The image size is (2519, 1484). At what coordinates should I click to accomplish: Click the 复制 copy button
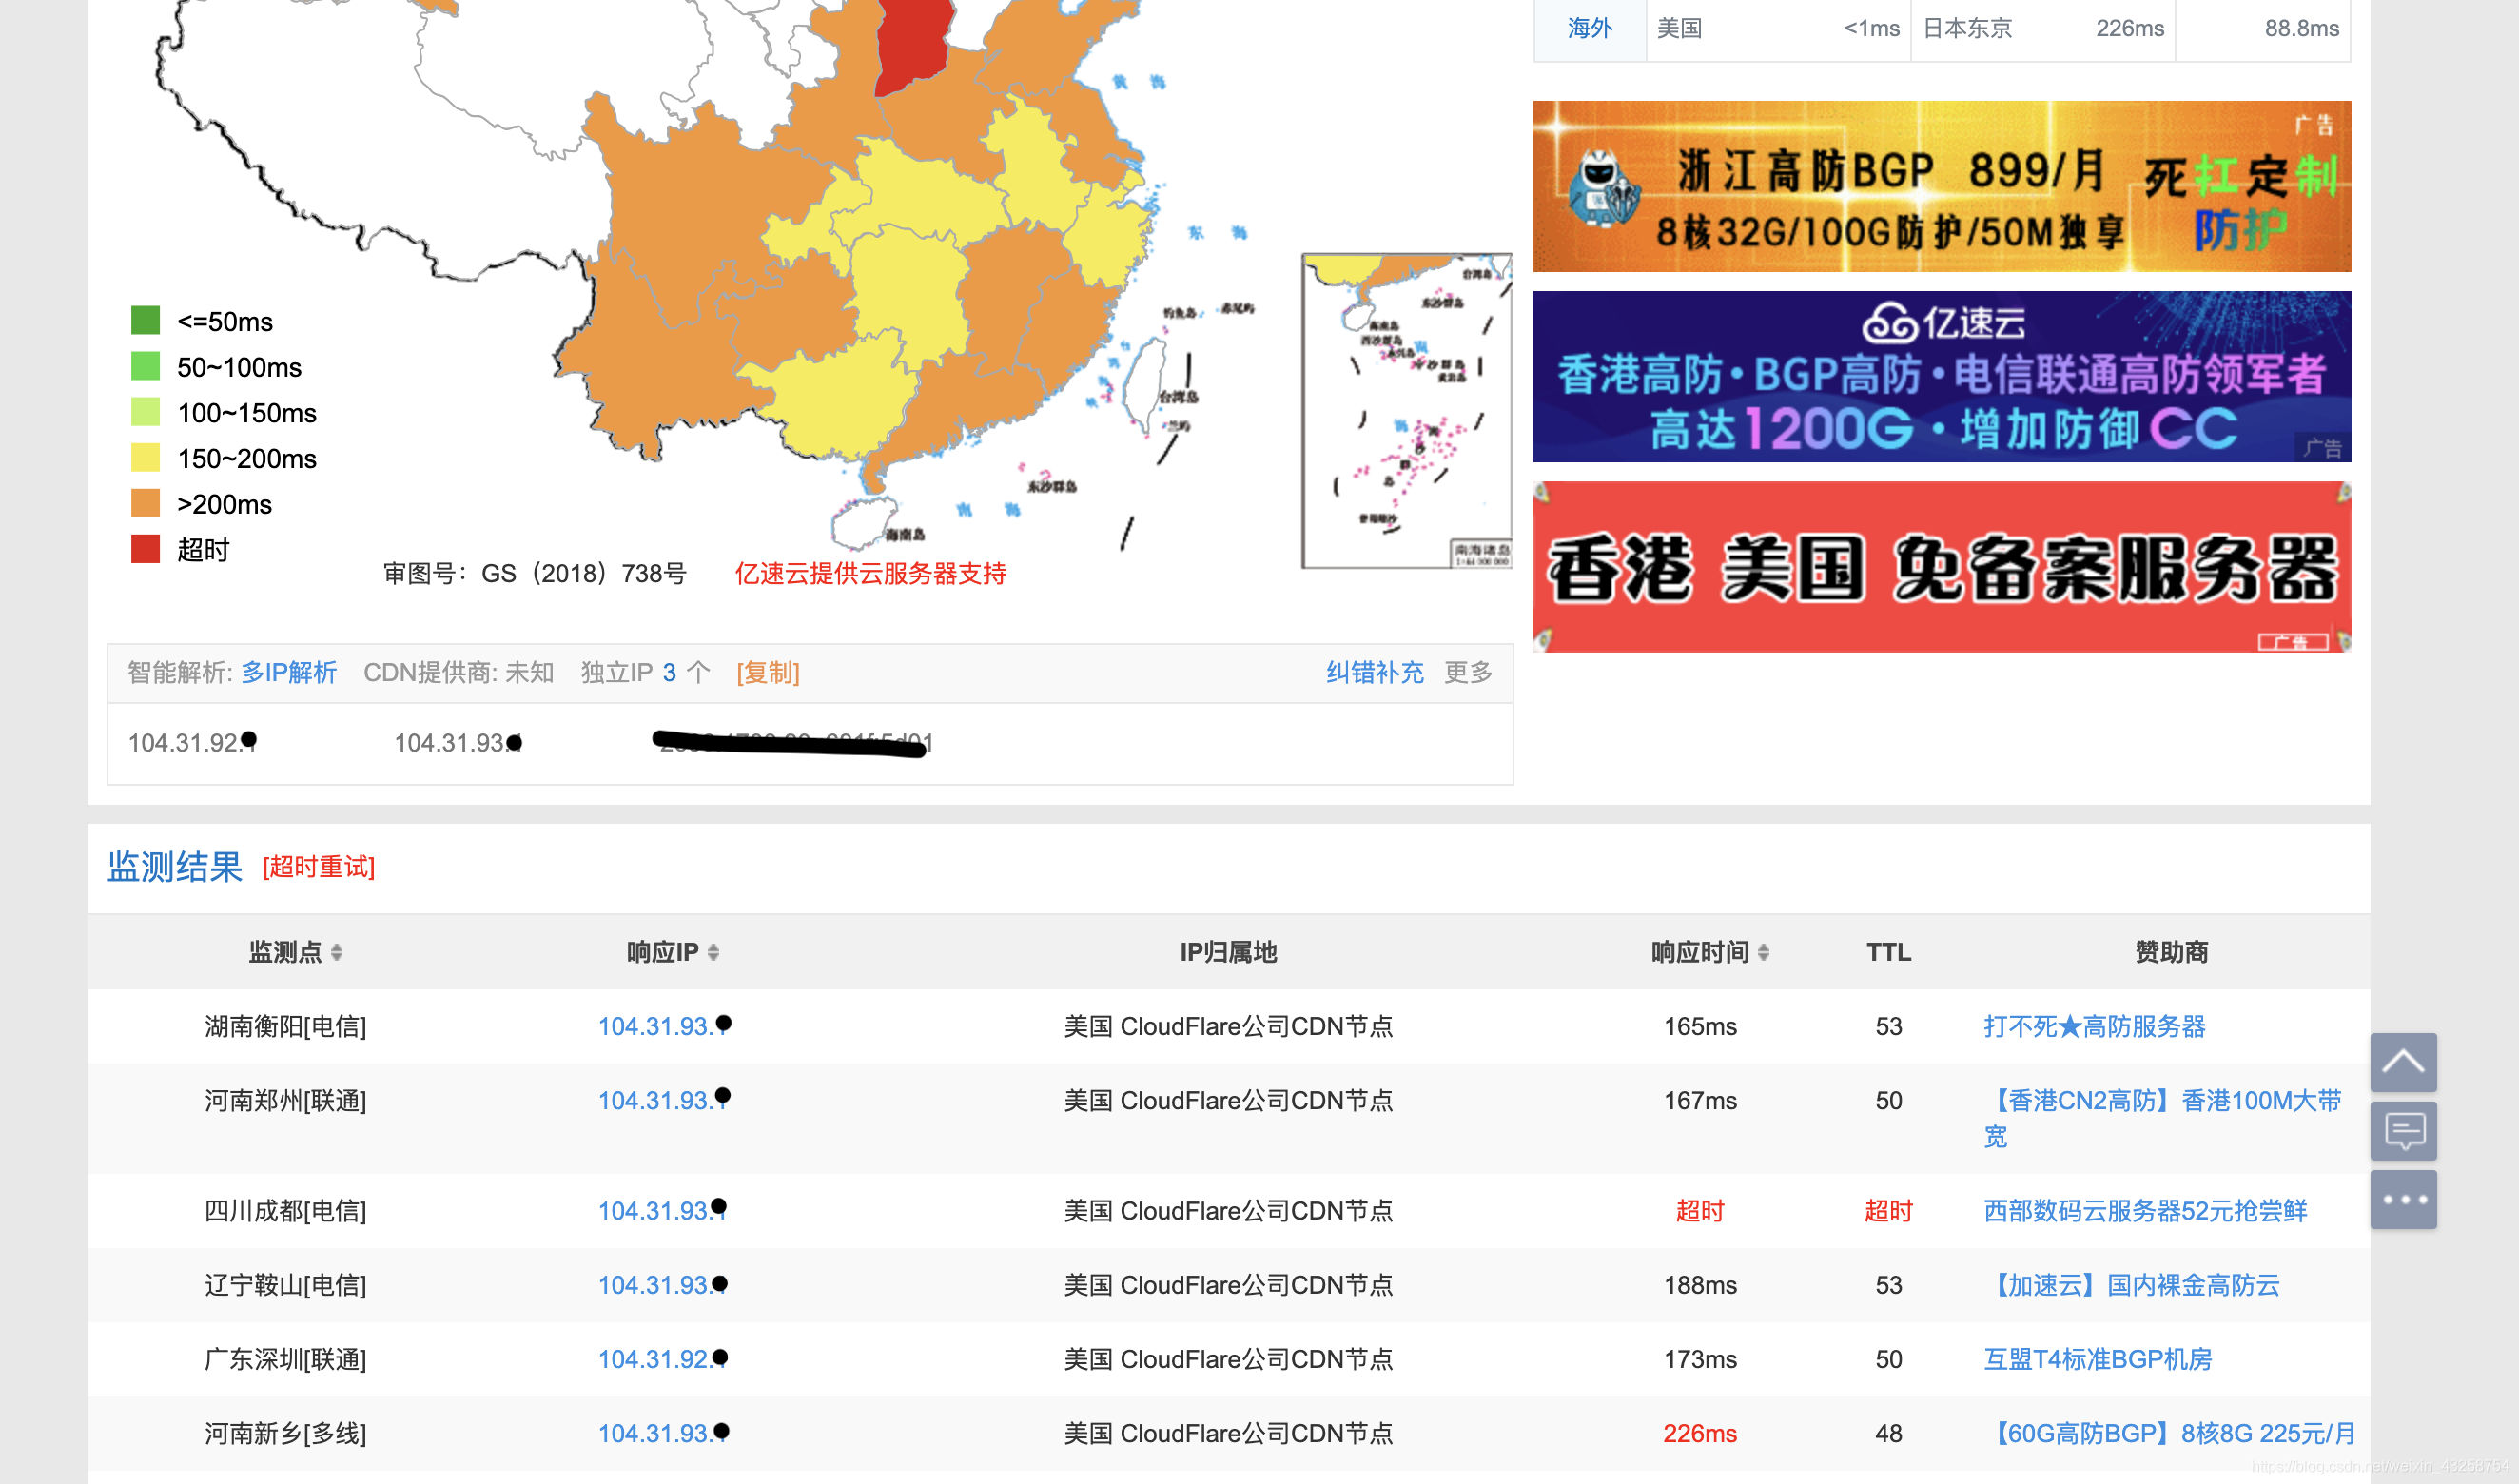click(768, 672)
